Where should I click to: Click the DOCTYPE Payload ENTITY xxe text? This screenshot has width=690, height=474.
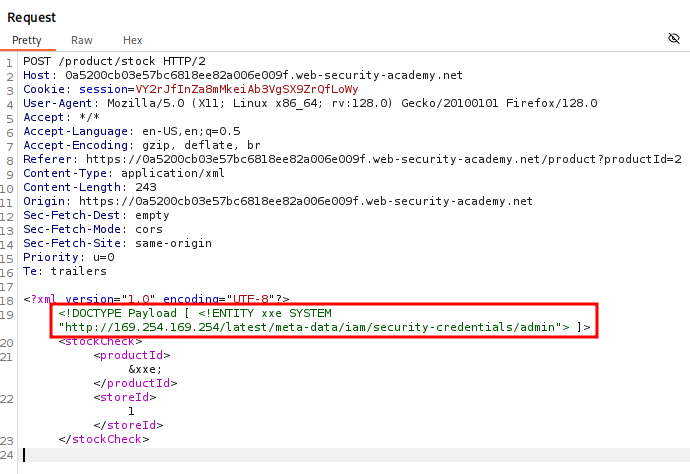[x=195, y=313]
